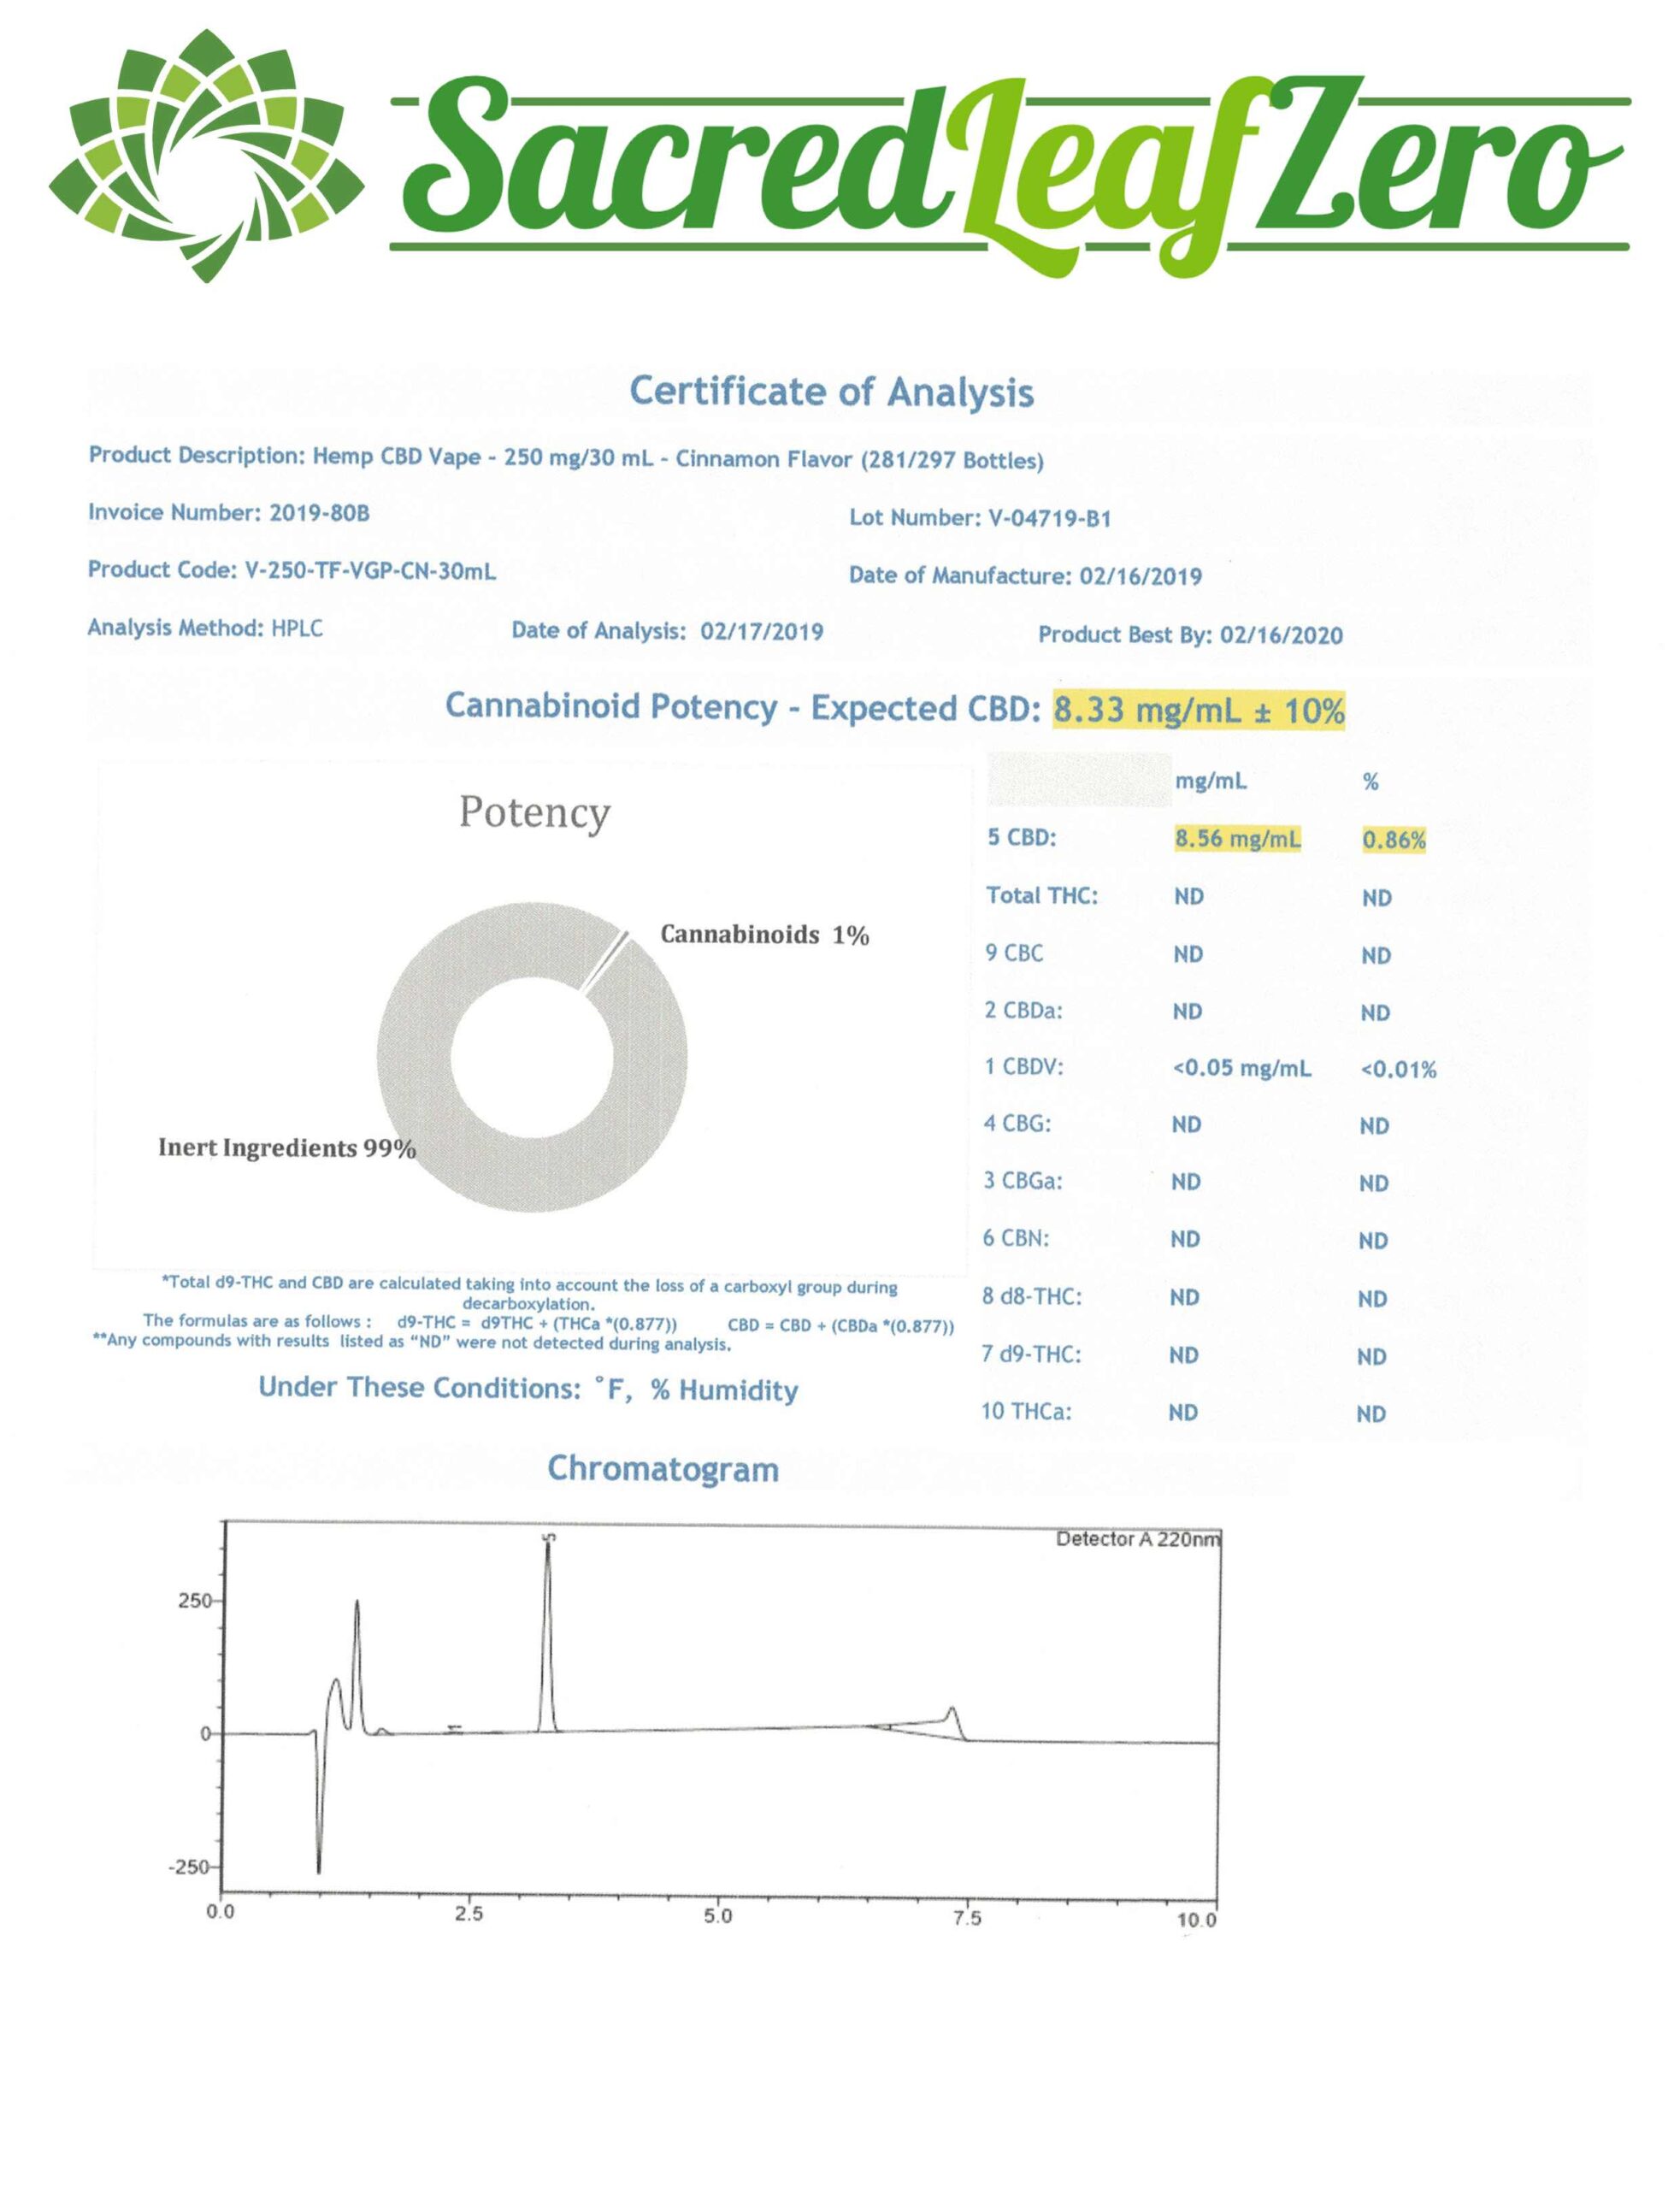Click the Cannabinoids 1% chart label
Image resolution: width=1680 pixels, height=2189 pixels.
coord(764,935)
